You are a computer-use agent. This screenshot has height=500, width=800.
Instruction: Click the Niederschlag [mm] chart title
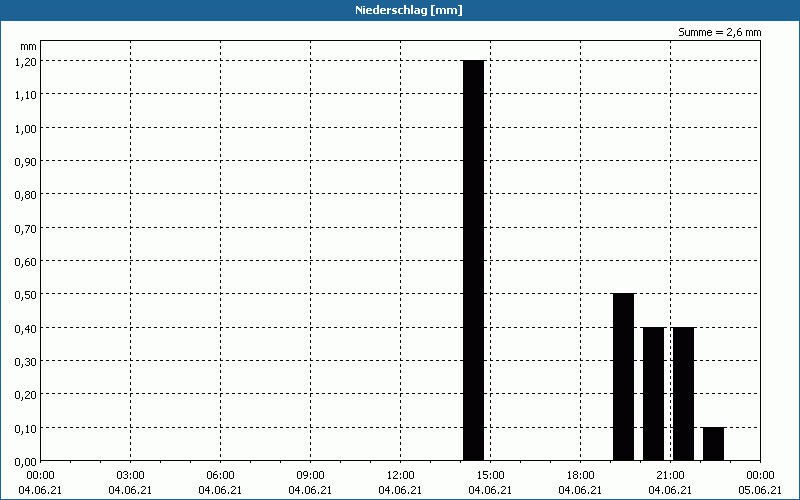(409, 10)
